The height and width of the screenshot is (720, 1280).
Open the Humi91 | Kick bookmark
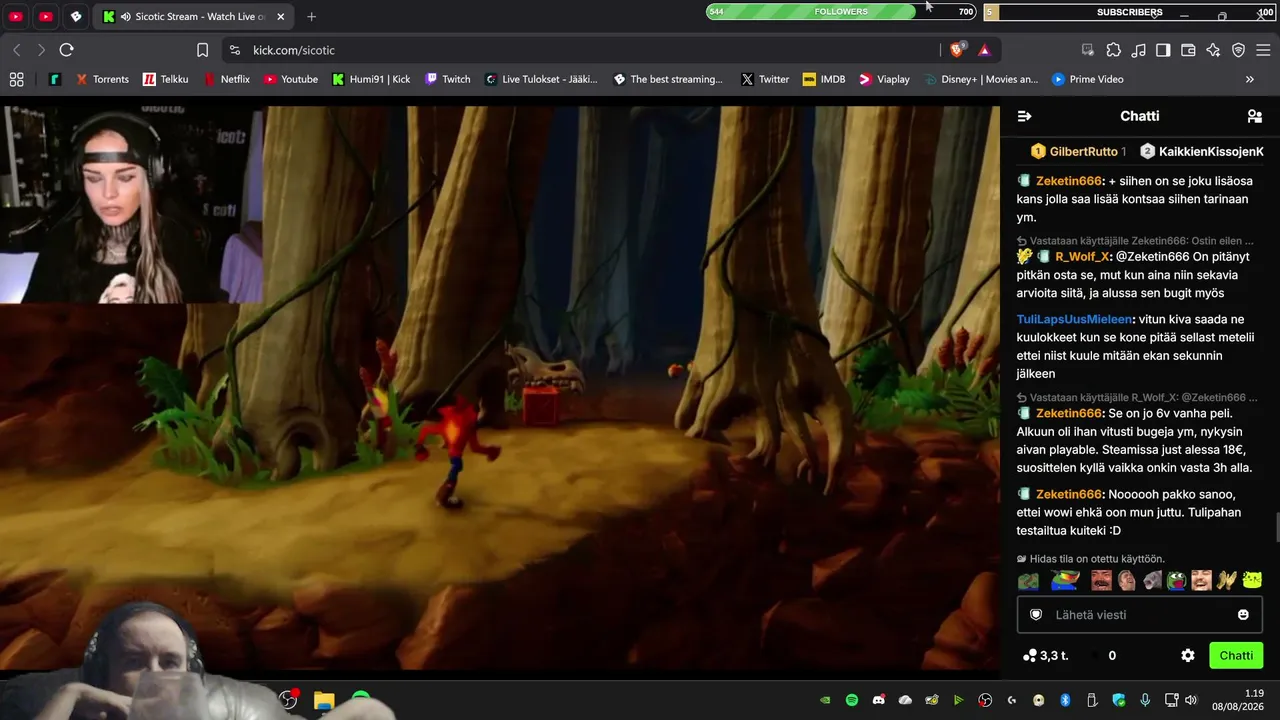click(371, 79)
